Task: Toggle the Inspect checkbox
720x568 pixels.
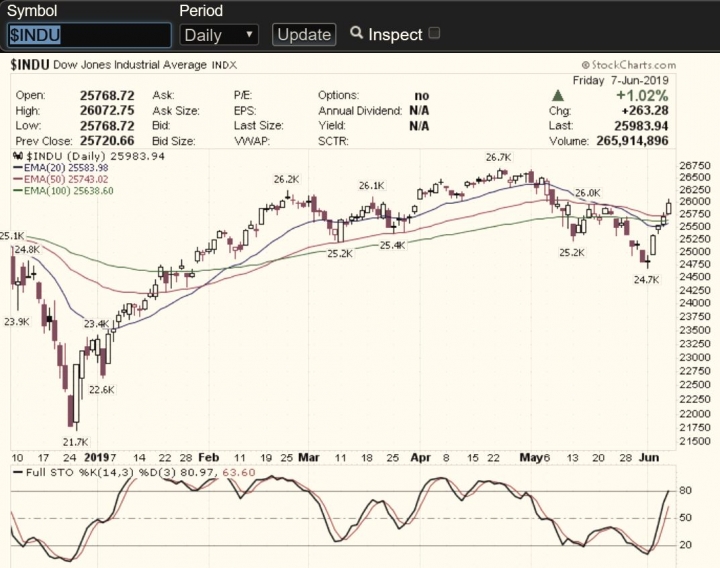Action: (434, 33)
